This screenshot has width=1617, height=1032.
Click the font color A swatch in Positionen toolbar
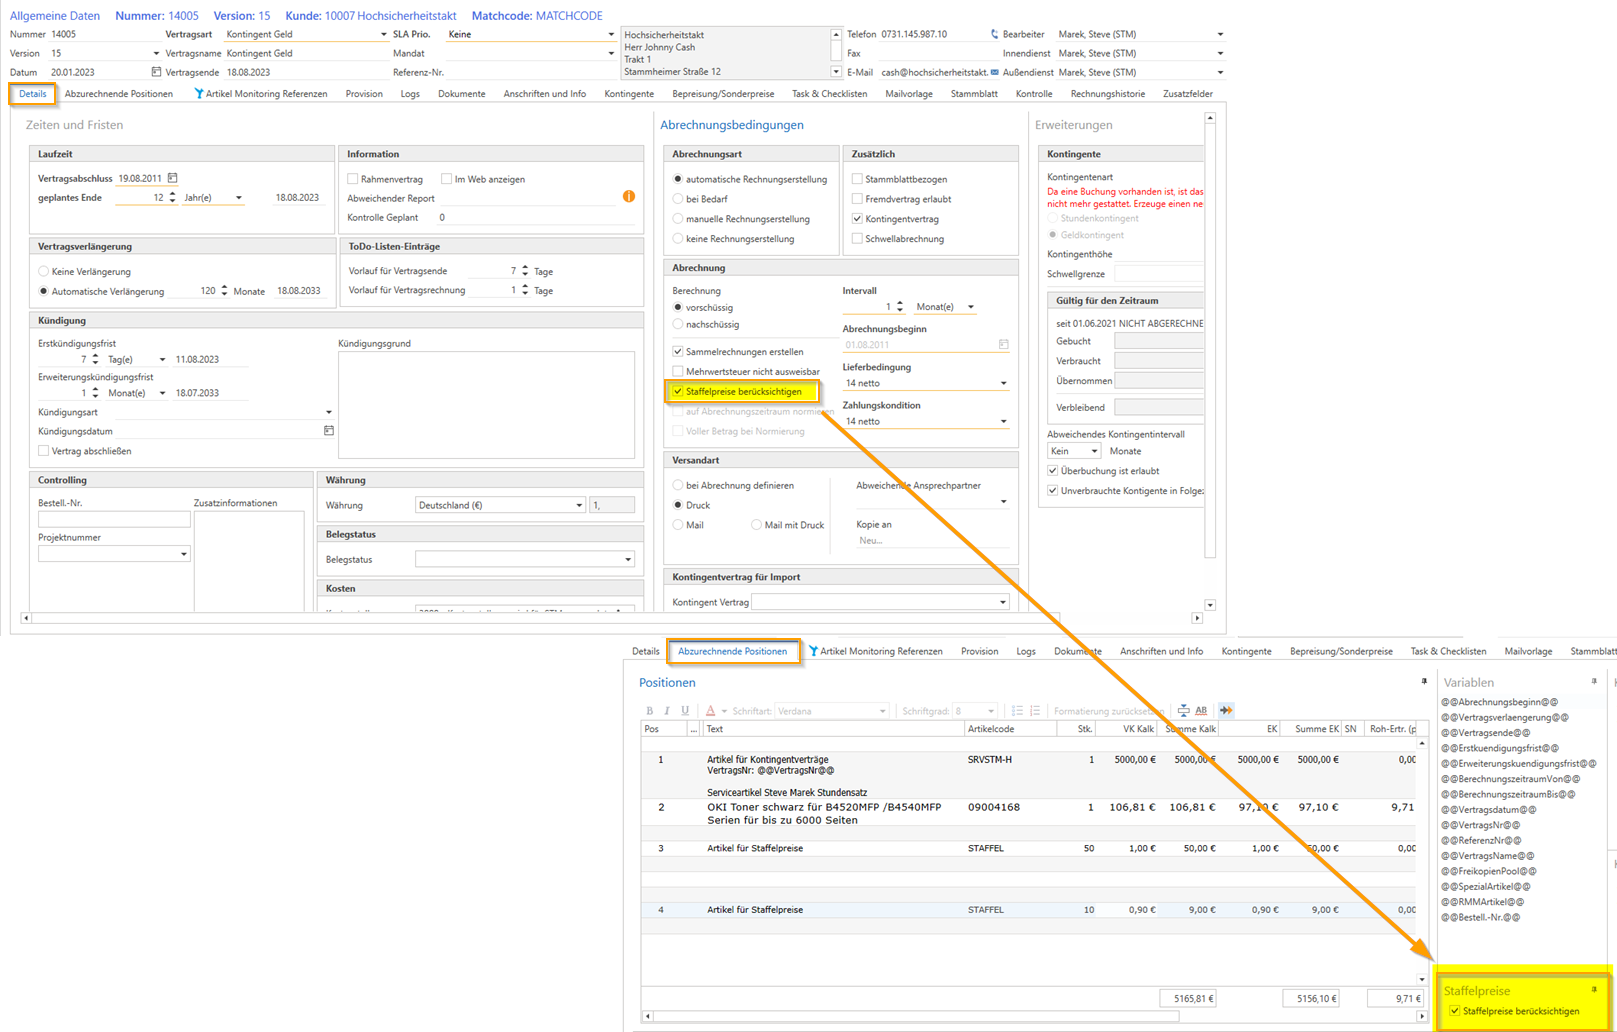[711, 711]
